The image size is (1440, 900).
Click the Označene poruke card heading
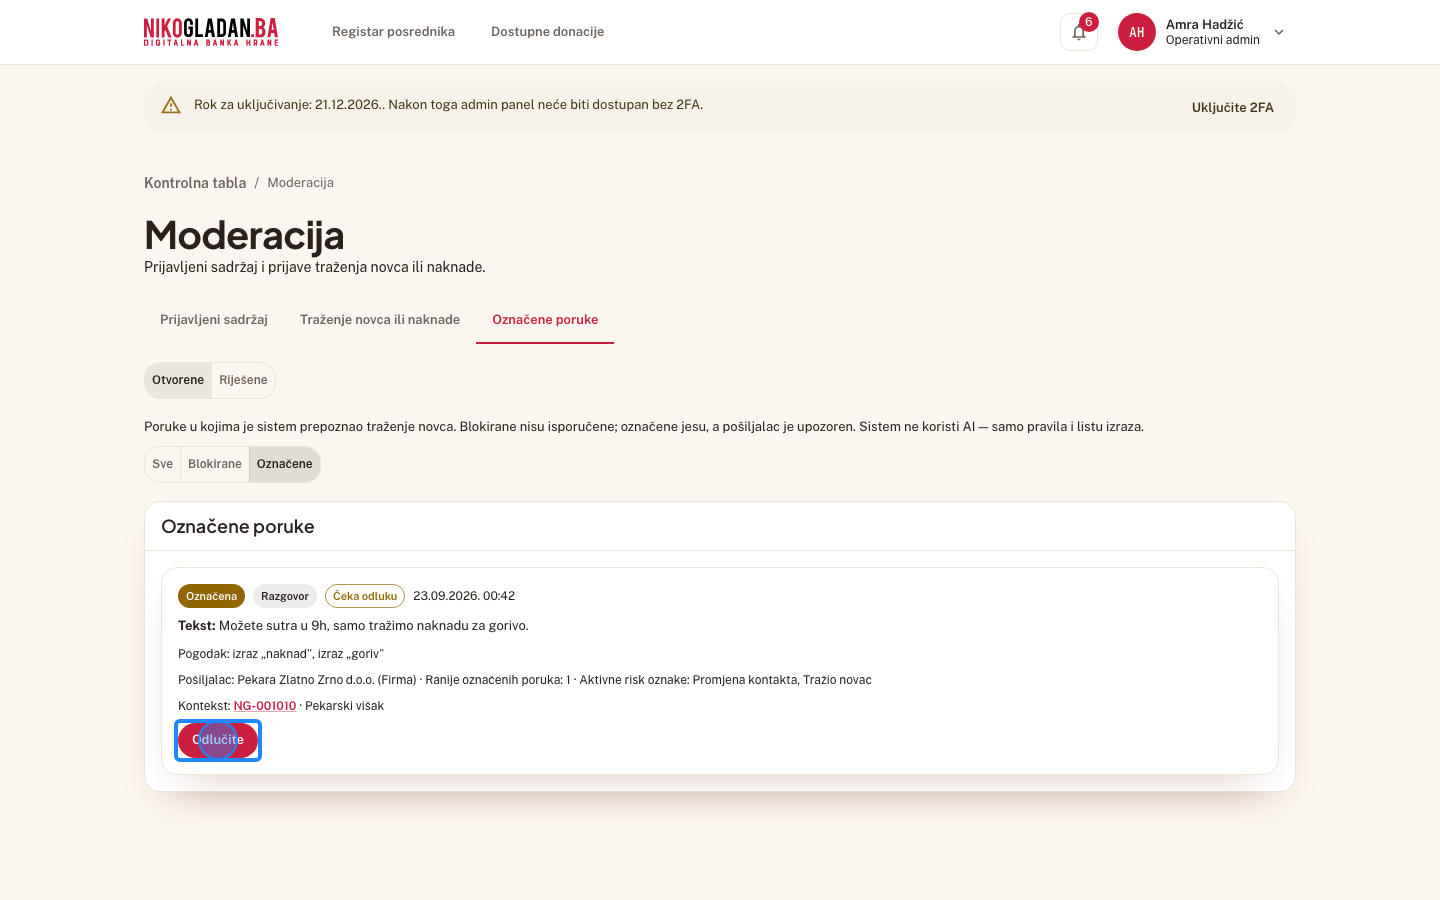tap(238, 527)
